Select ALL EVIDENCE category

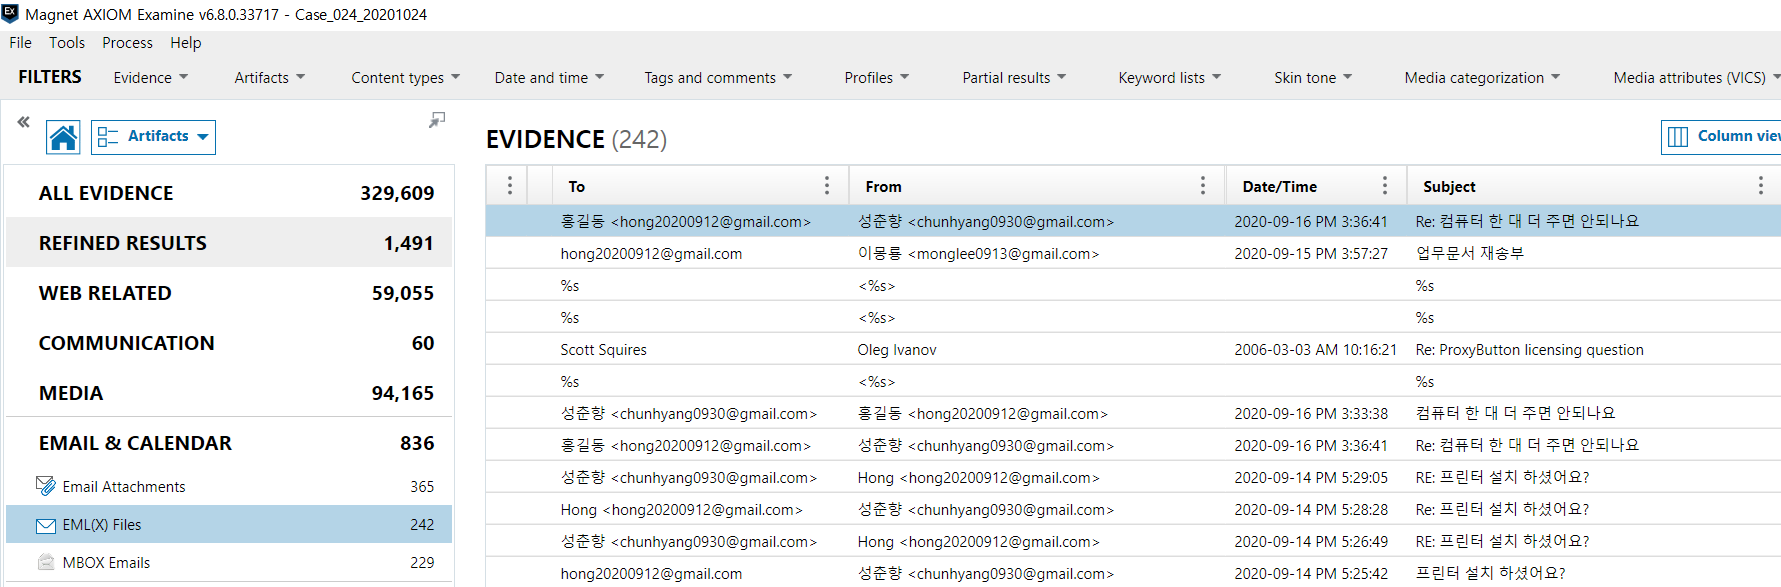click(x=229, y=193)
